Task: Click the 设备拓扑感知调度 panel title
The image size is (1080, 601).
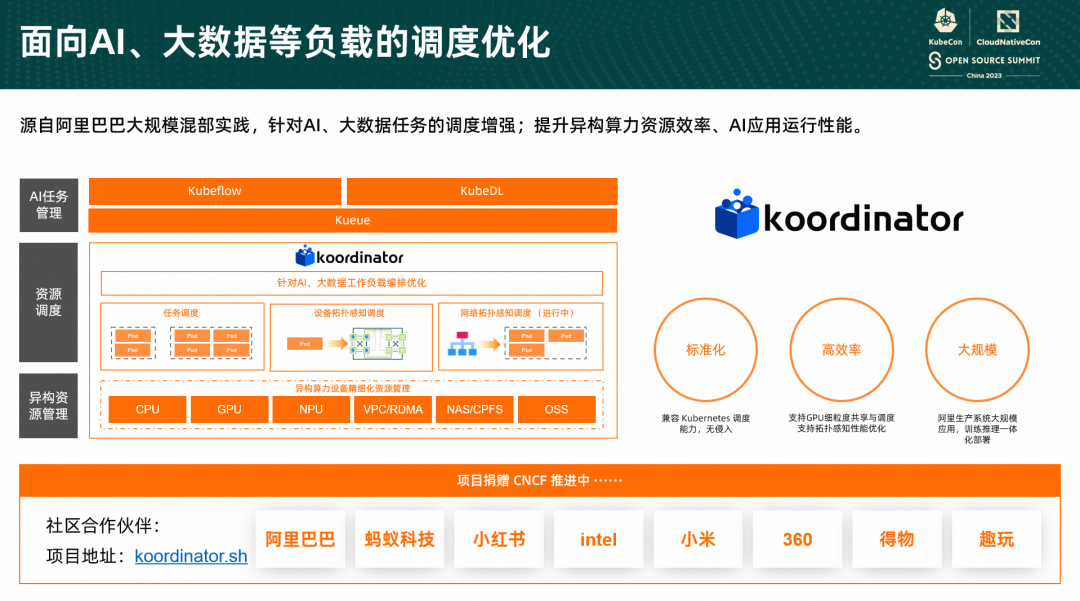Action: (349, 313)
